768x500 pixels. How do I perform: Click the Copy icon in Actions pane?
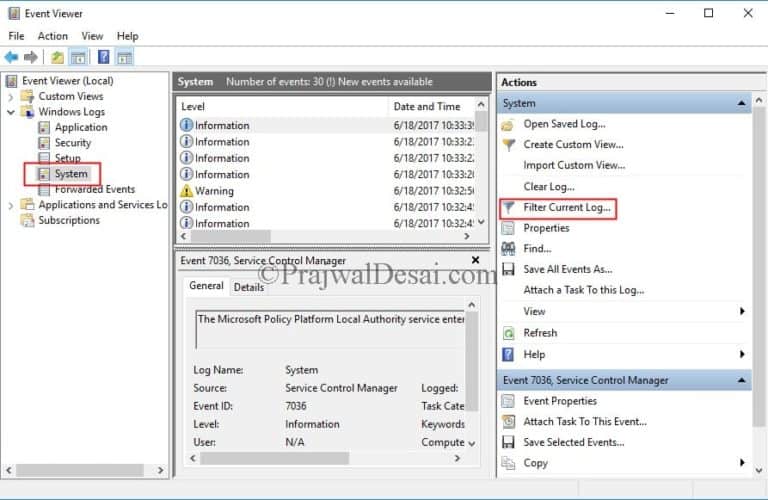pos(508,463)
